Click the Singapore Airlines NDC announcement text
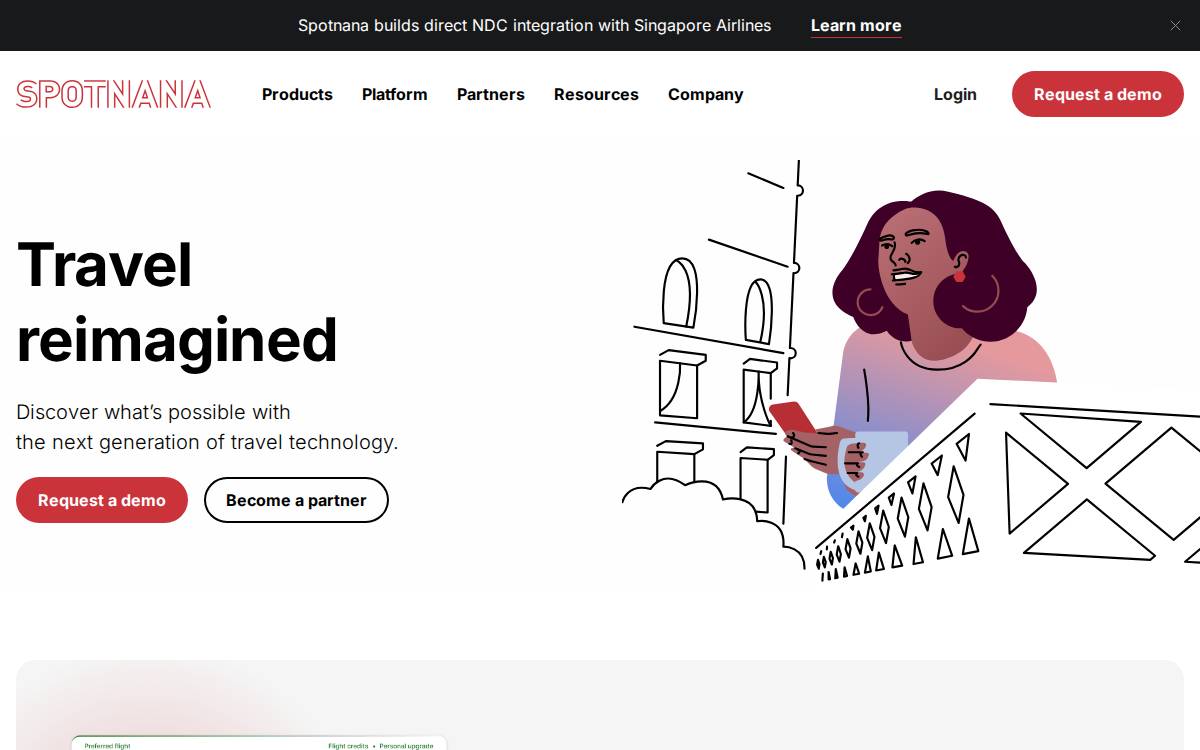This screenshot has height=750, width=1200. (x=535, y=26)
